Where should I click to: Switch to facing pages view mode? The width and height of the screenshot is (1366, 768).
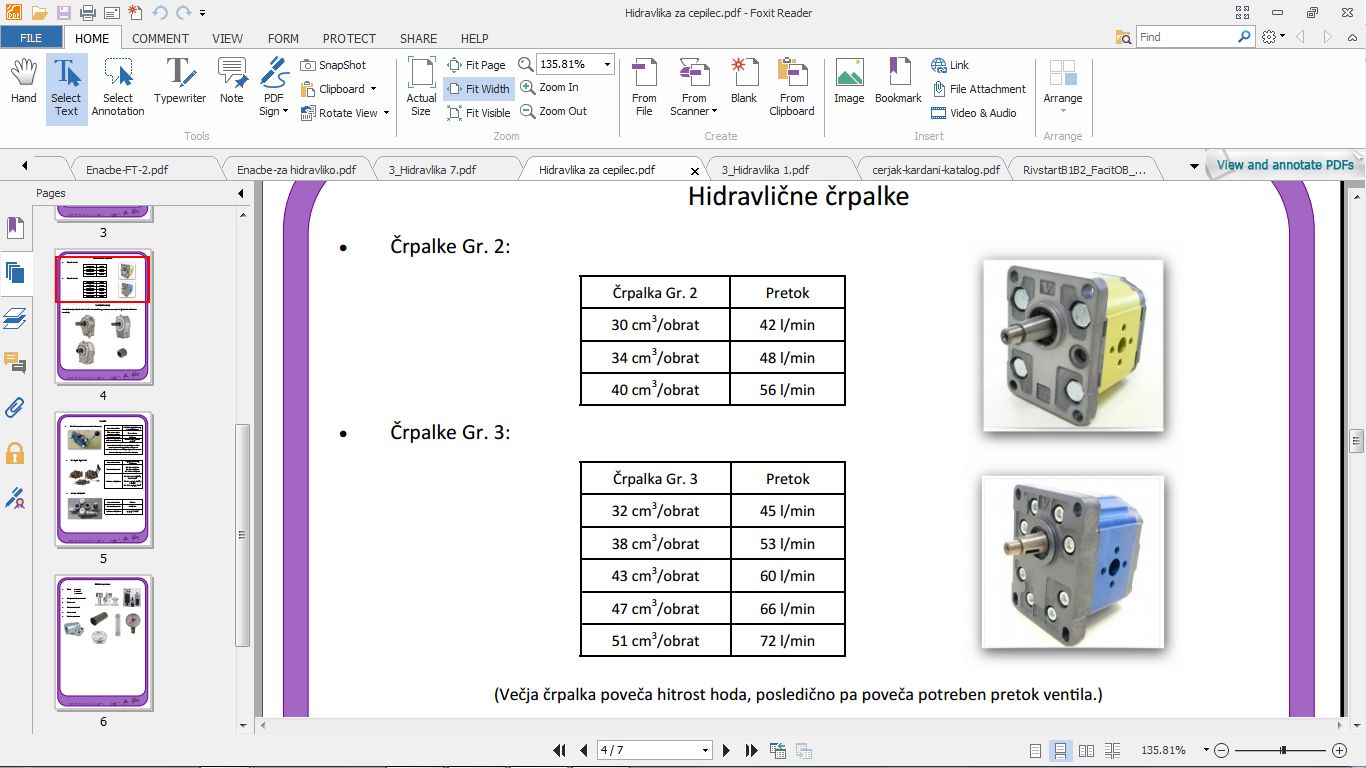pyautogui.click(x=1086, y=750)
